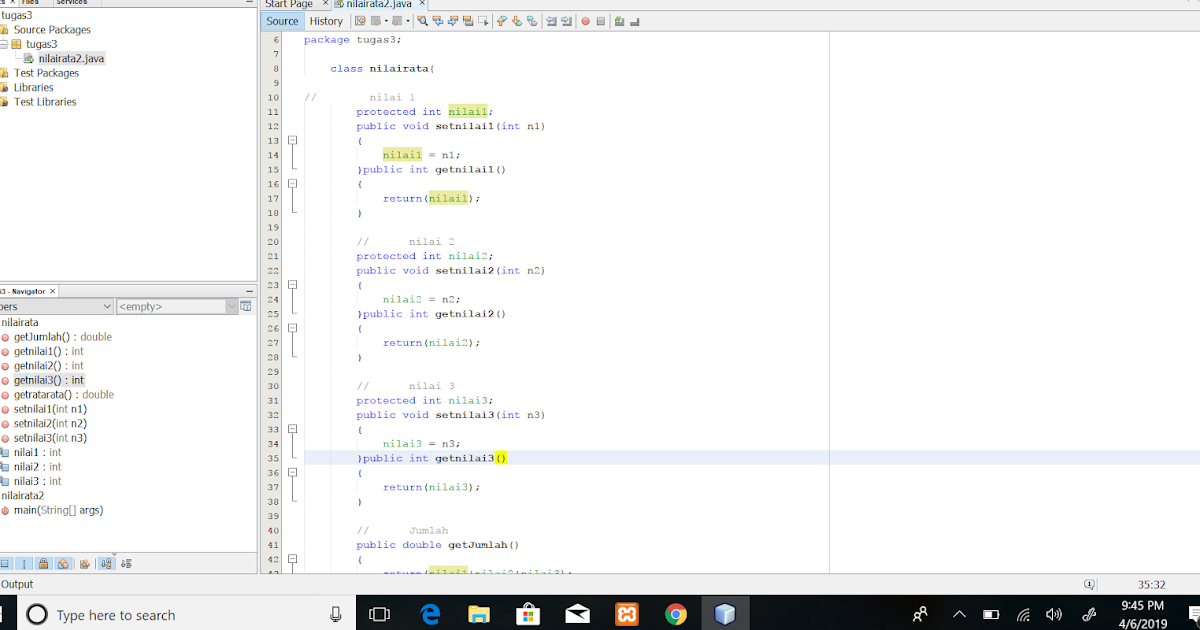Image resolution: width=1200 pixels, height=630 pixels.
Task: Switch to the History view
Action: coord(327,20)
